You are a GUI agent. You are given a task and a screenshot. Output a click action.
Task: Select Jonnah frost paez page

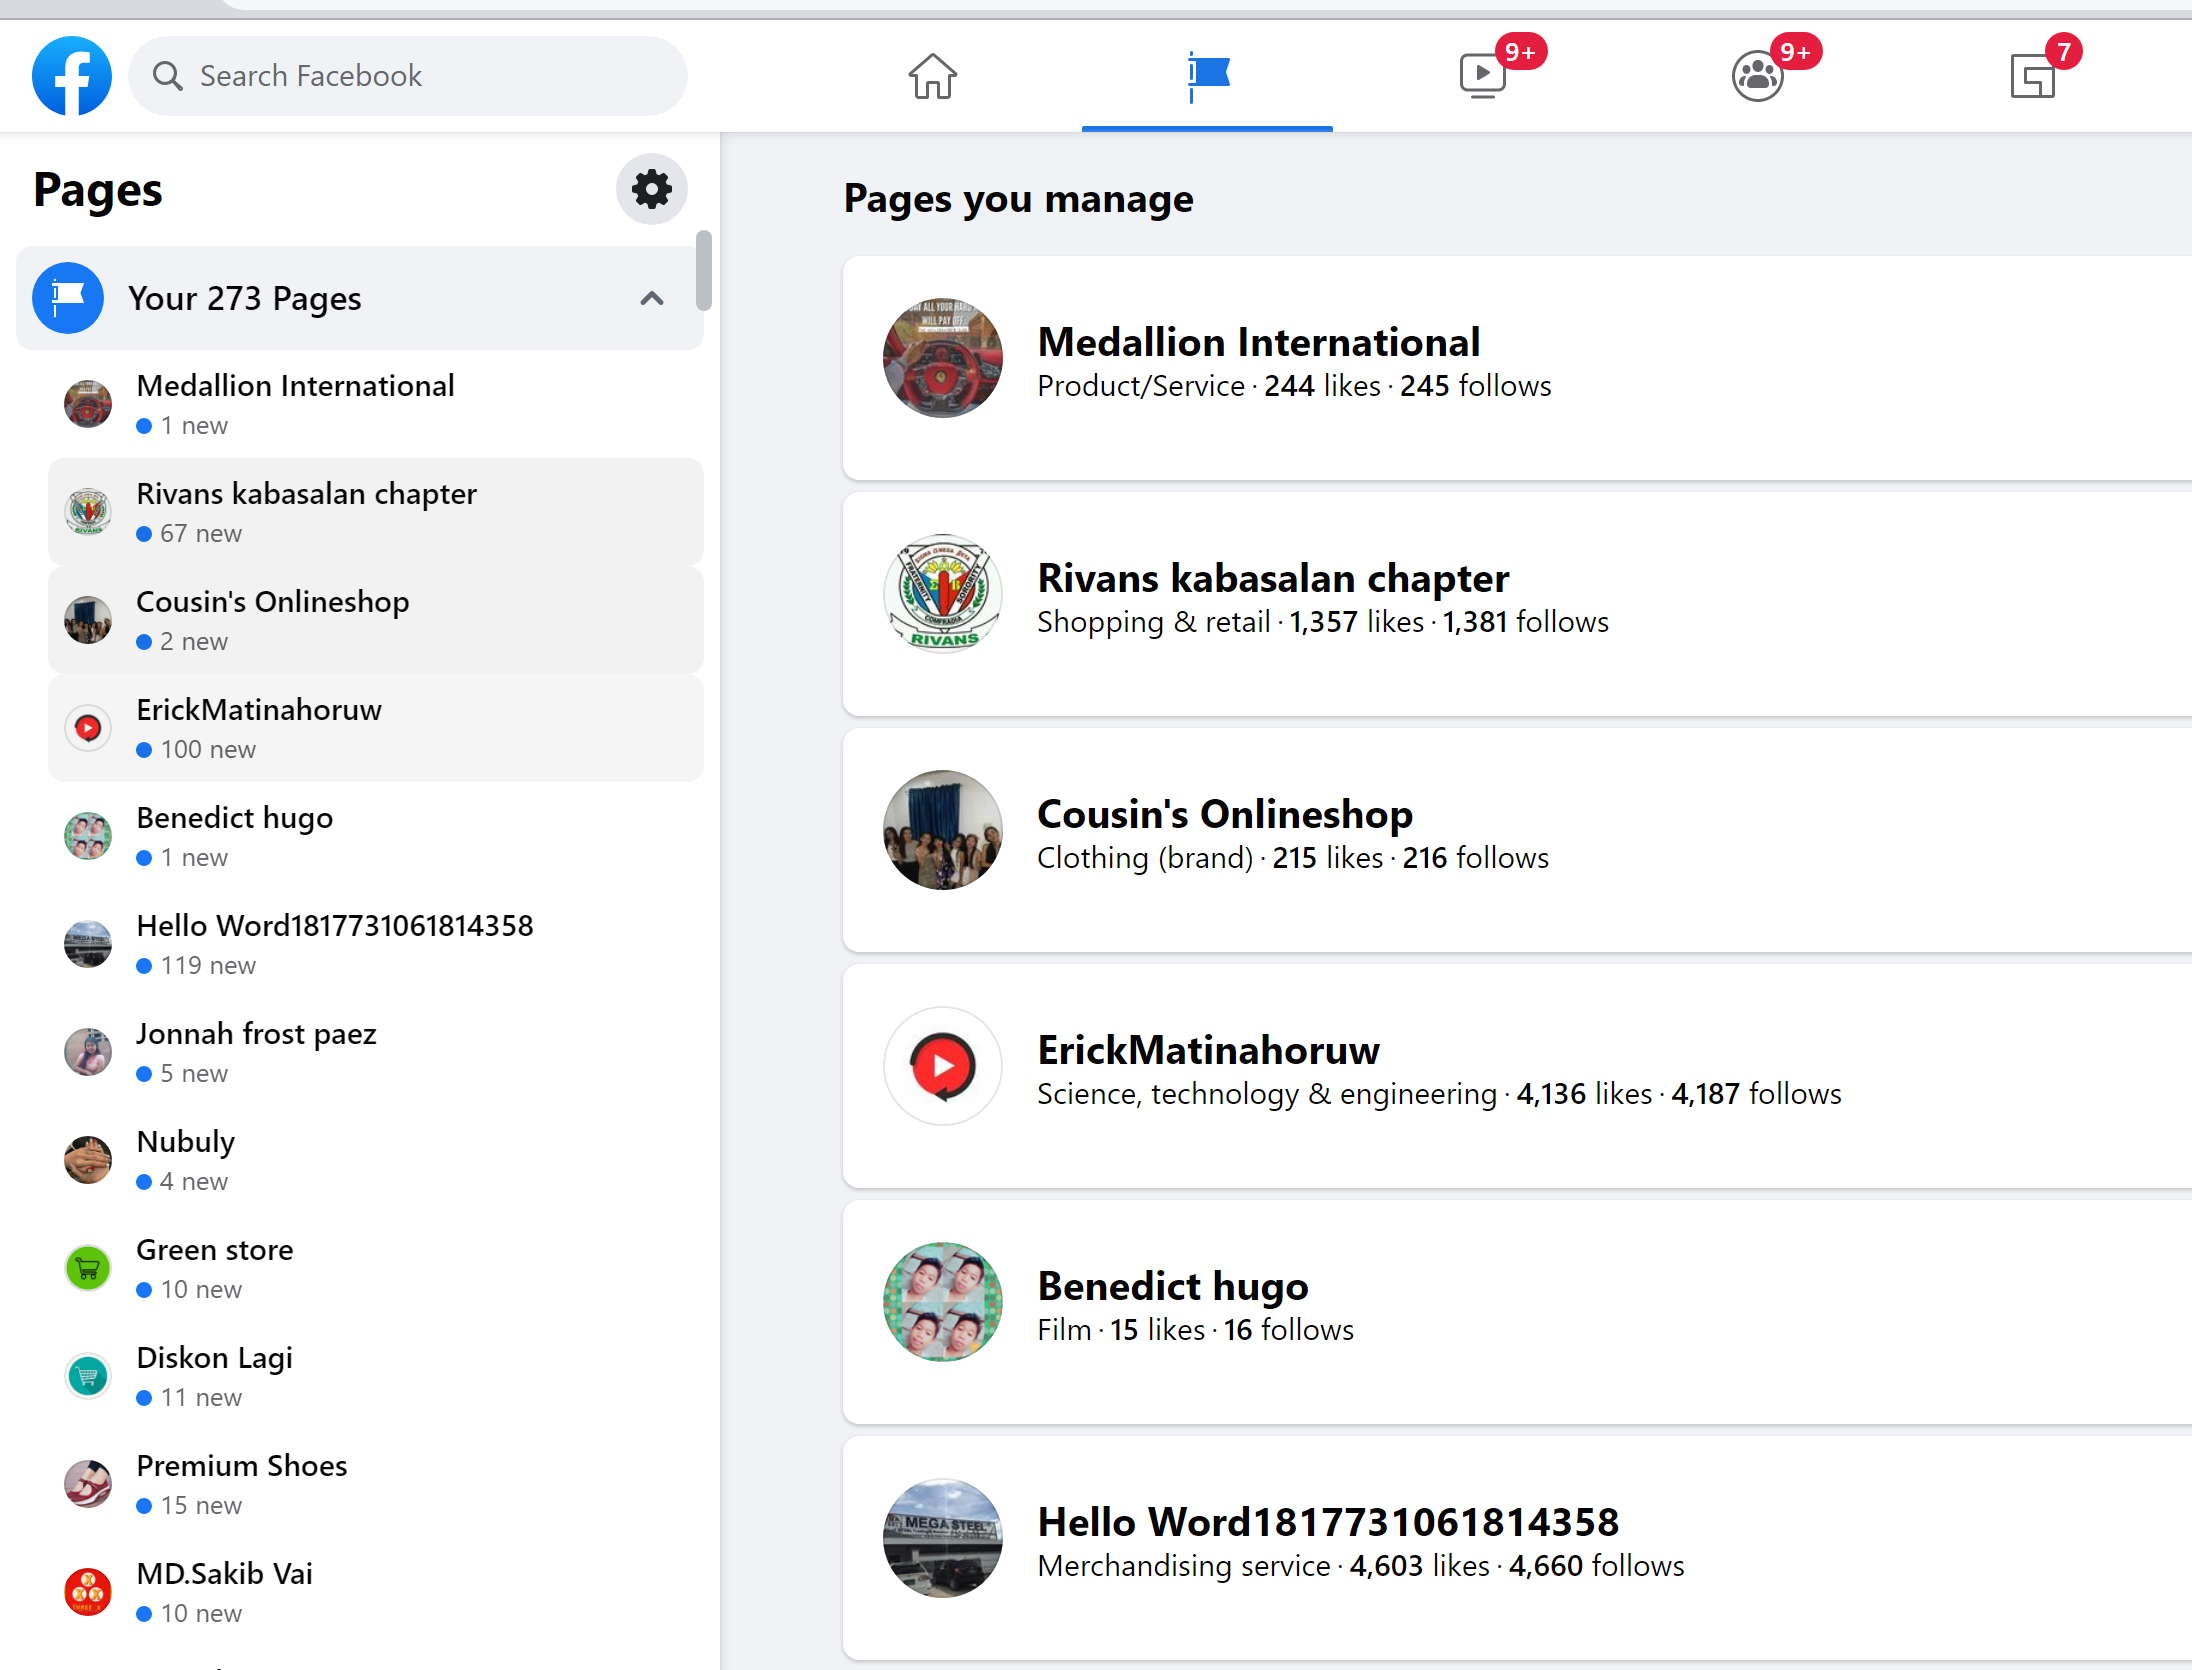[x=376, y=1052]
